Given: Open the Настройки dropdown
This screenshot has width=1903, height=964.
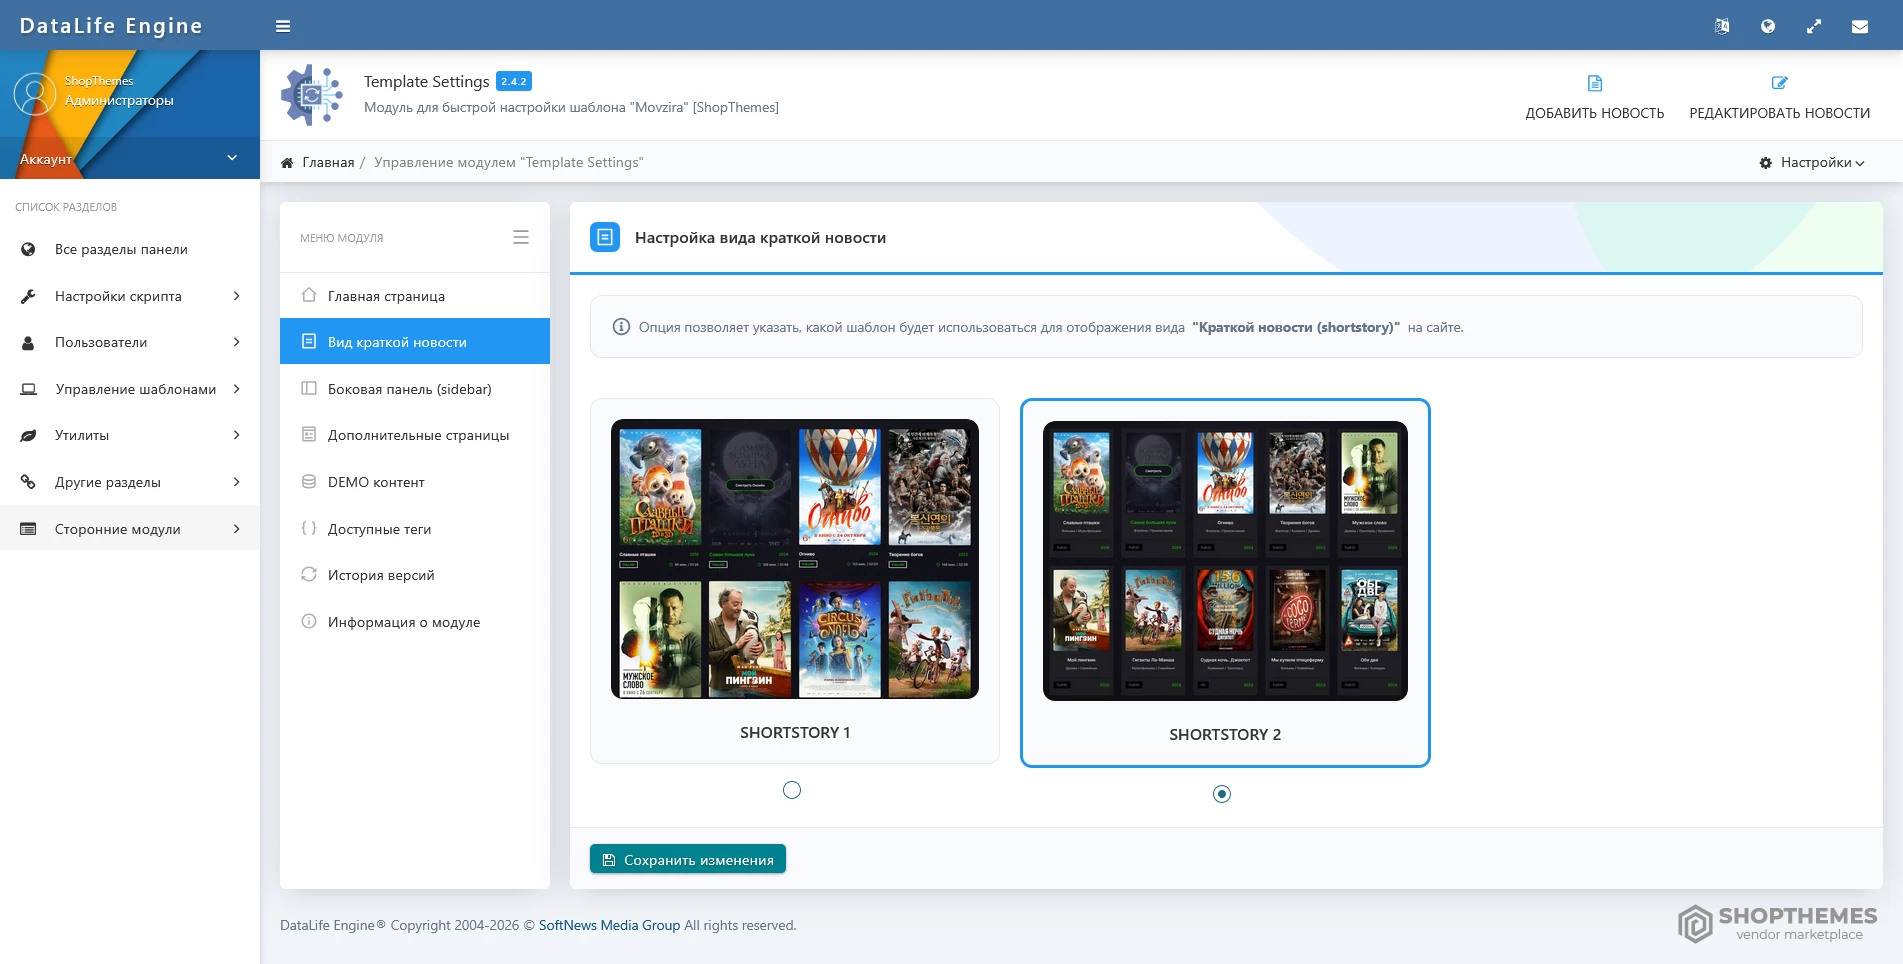Looking at the screenshot, I should click(x=1812, y=162).
